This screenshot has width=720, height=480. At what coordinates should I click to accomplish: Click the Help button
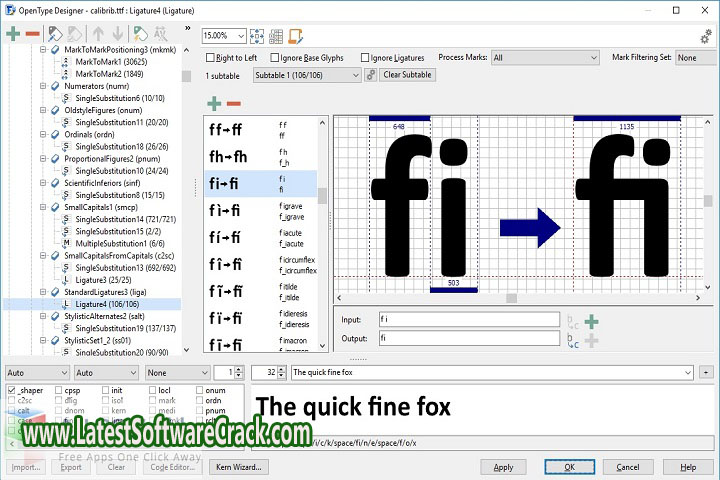688,467
